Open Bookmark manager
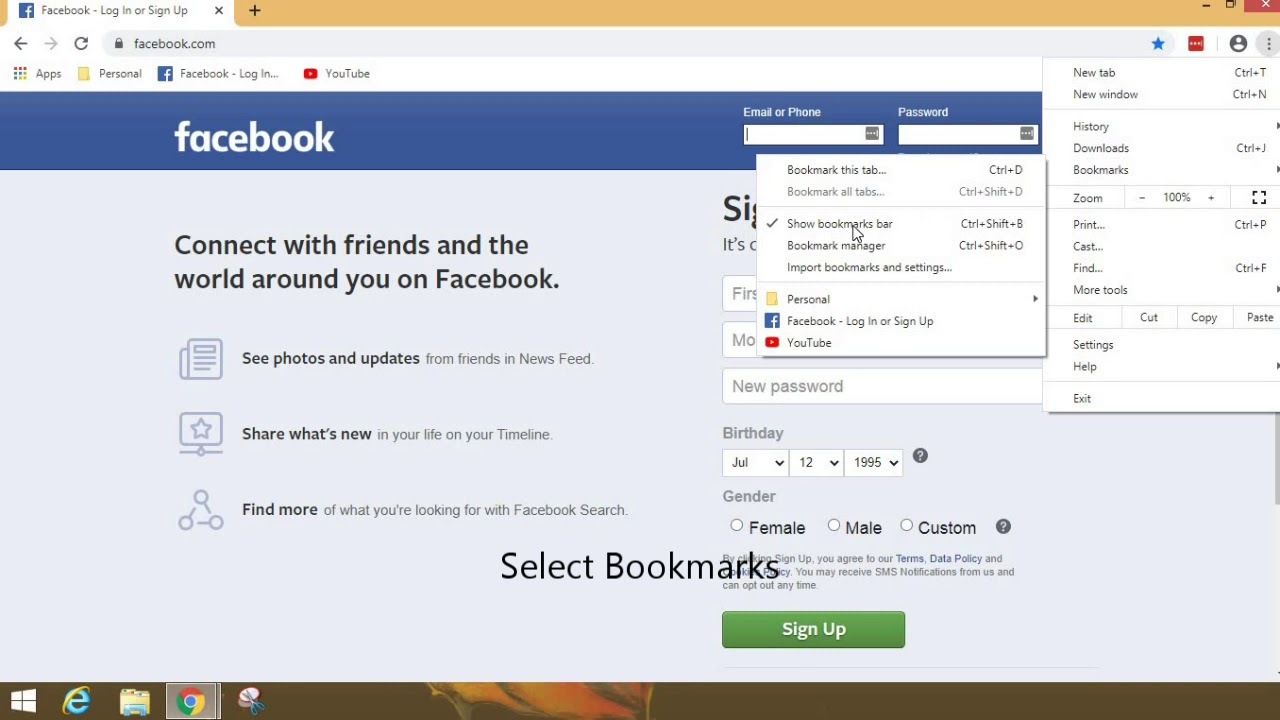 click(x=900, y=246)
